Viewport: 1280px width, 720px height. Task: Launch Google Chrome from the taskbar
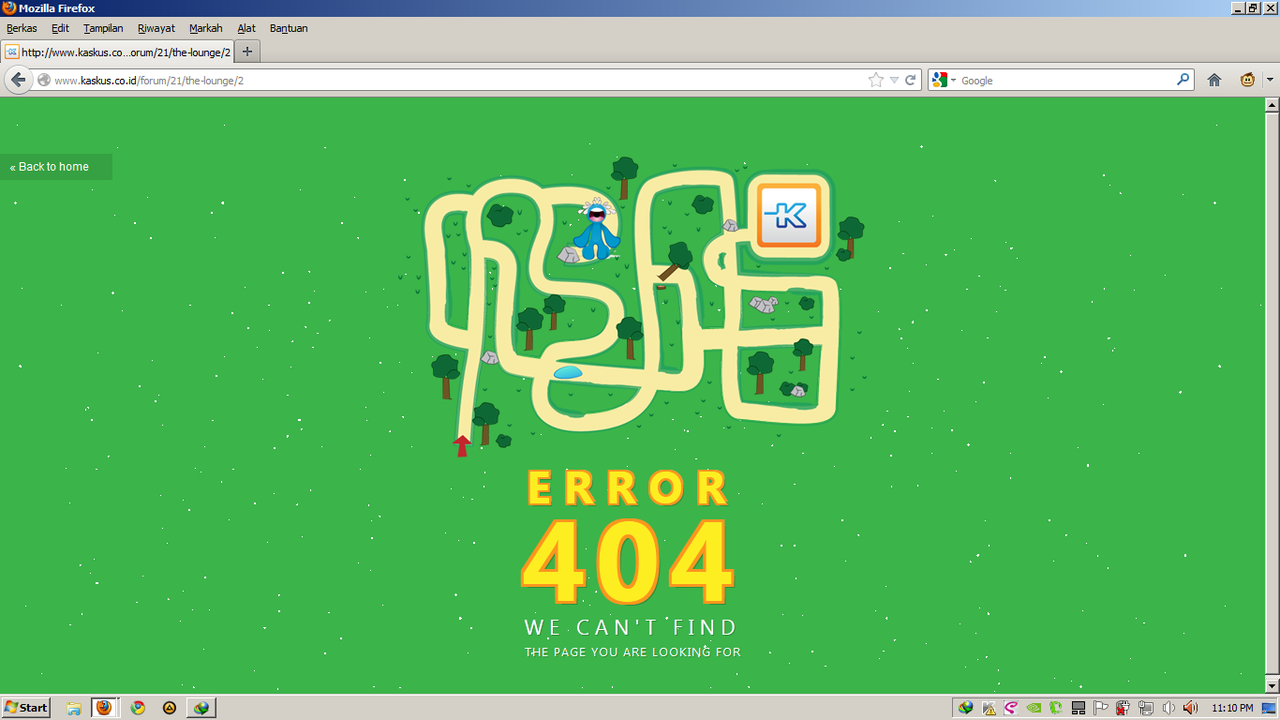(138, 708)
